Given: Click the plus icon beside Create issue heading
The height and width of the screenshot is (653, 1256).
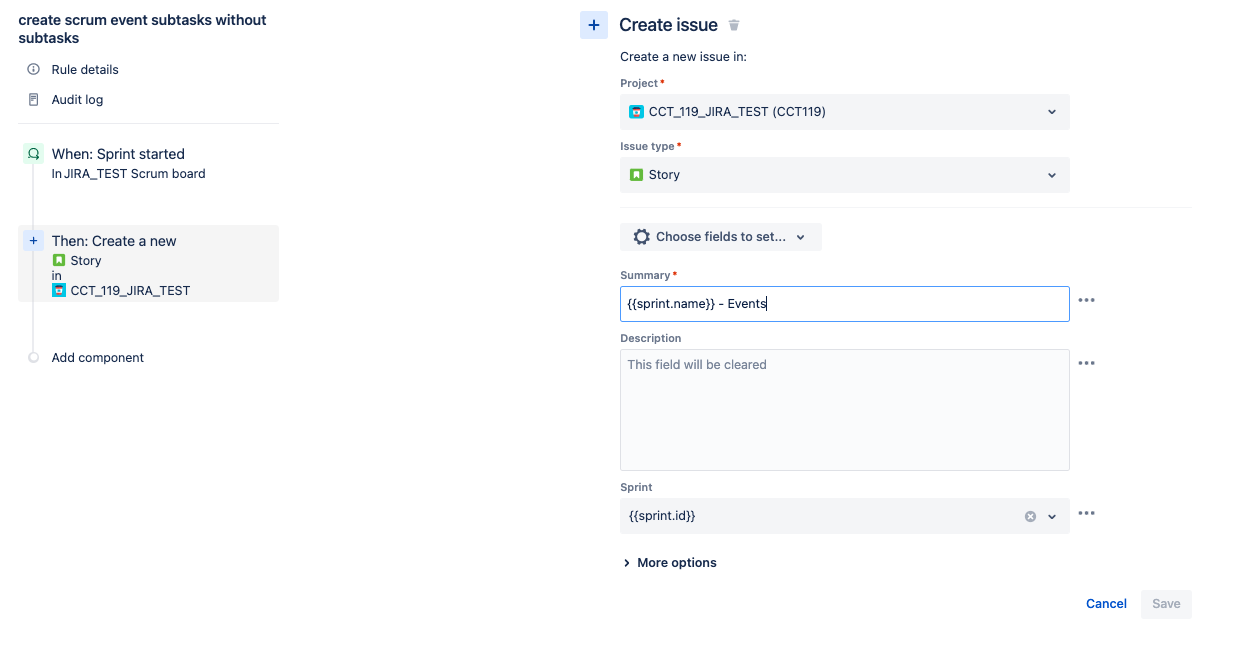Looking at the screenshot, I should pyautogui.click(x=594, y=24).
